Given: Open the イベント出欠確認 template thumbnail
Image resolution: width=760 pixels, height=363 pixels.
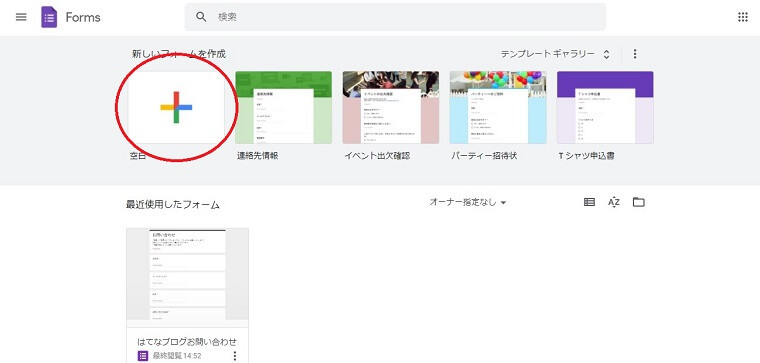Looking at the screenshot, I should click(x=391, y=107).
